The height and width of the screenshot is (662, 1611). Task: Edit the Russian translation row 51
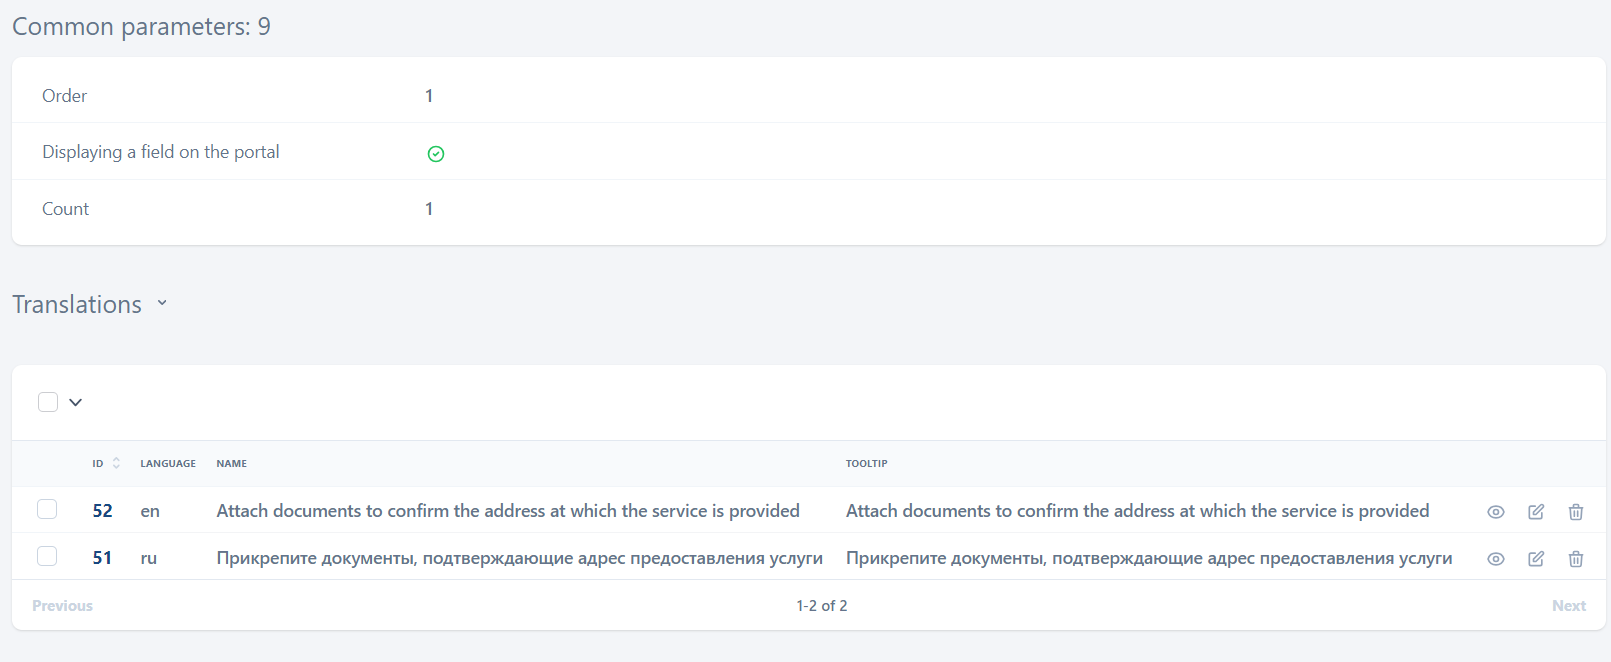pyautogui.click(x=1536, y=559)
